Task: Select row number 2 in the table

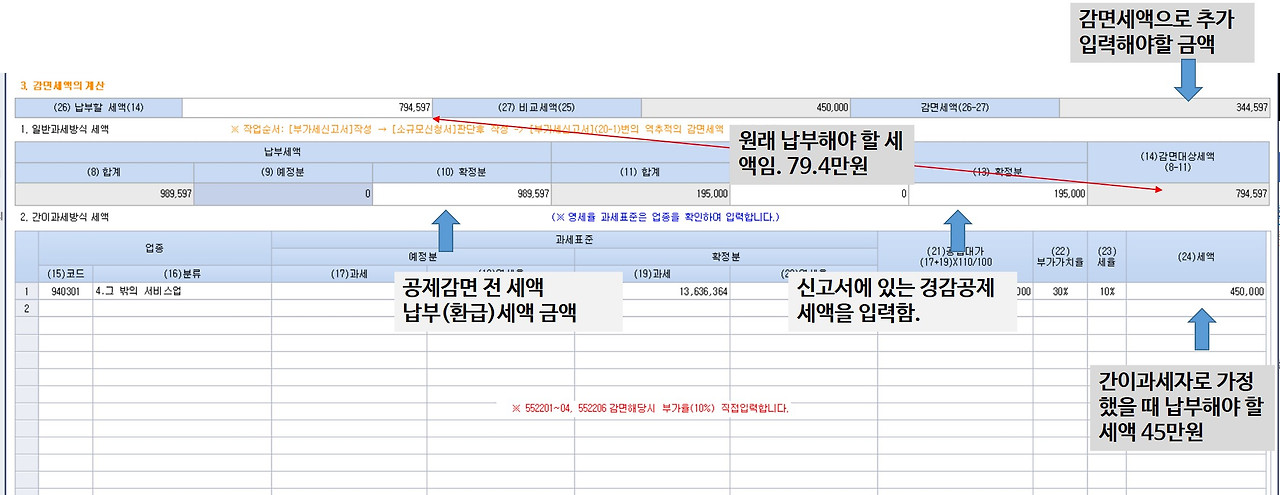Action: click(27, 309)
